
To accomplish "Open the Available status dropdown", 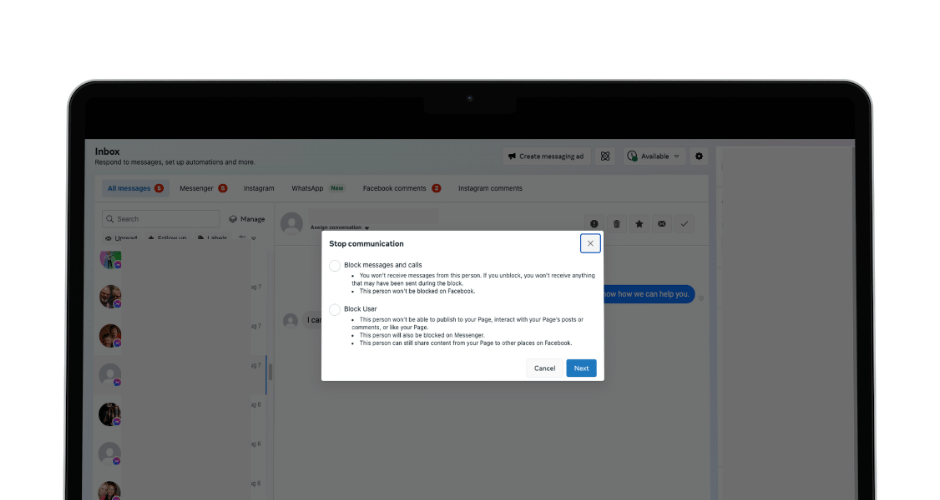I will point(653,156).
